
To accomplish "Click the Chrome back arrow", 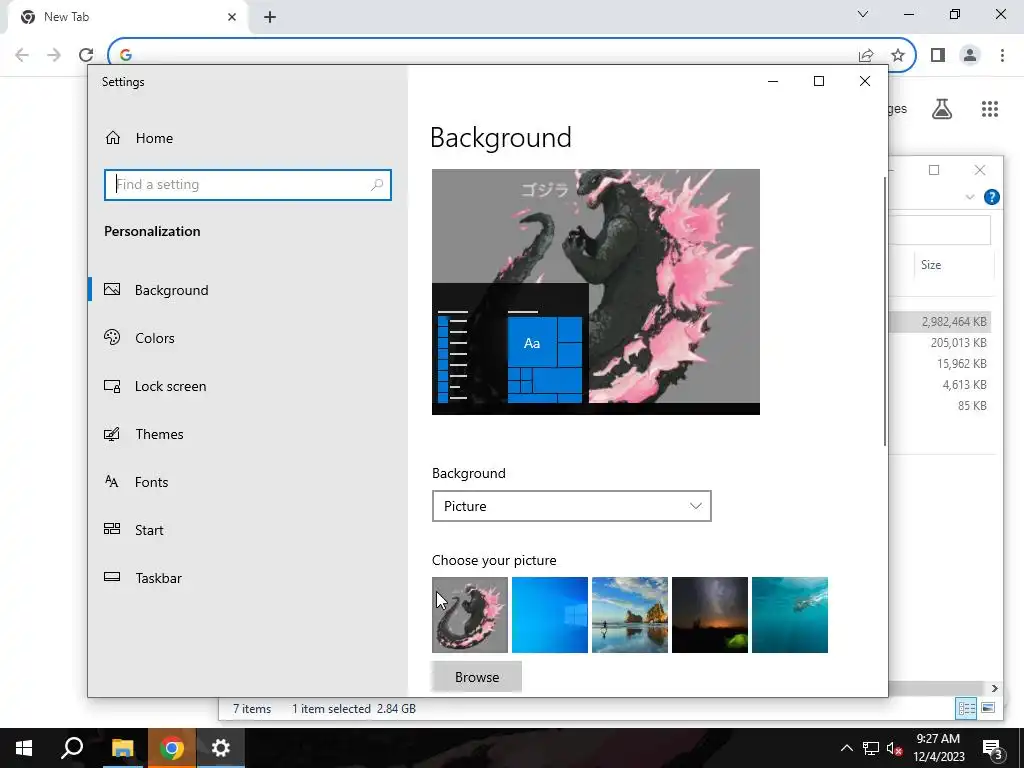I will tap(22, 55).
